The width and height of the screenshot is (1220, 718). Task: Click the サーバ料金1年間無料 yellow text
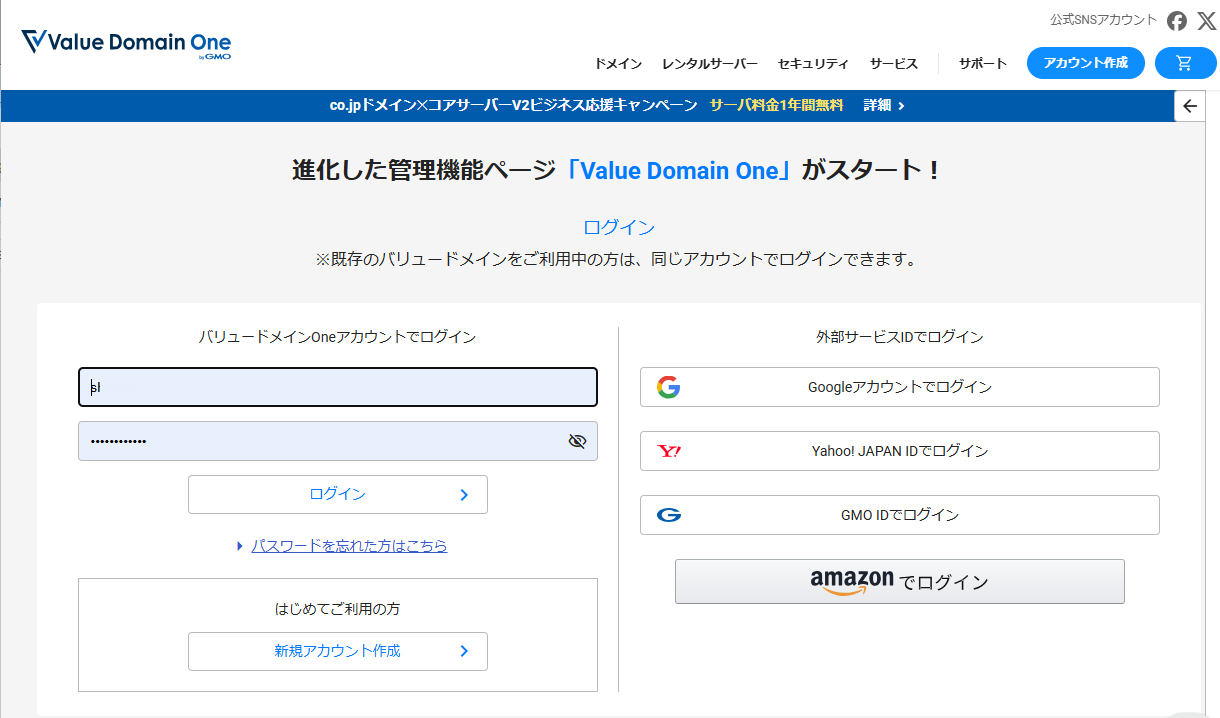[777, 105]
